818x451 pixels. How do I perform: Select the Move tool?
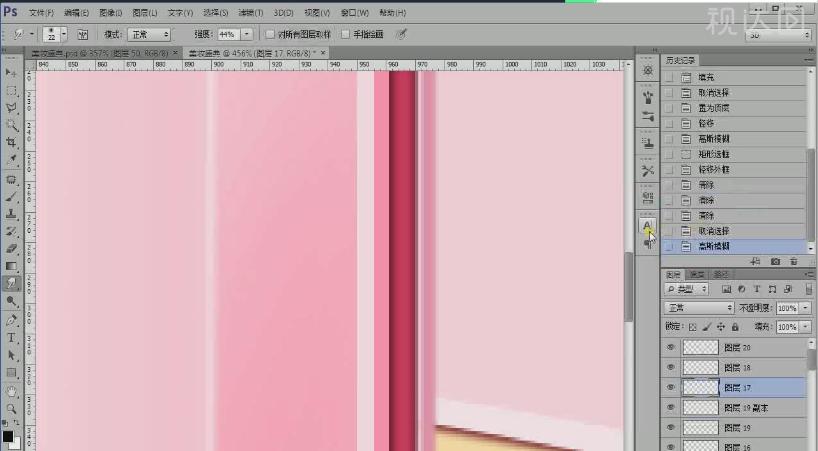[11, 72]
